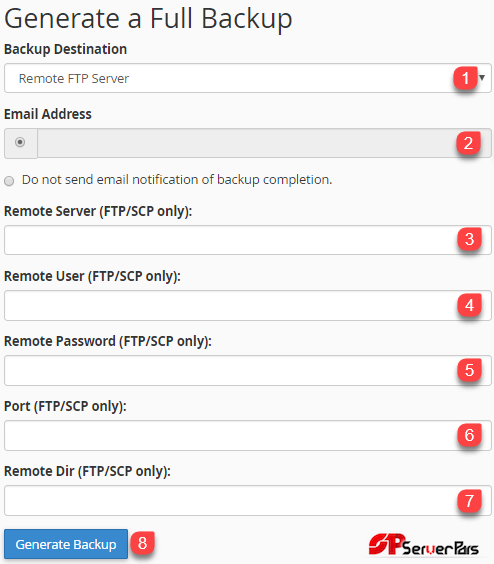Focus the Email Address input field
The width and height of the screenshot is (494, 564).
264,143
